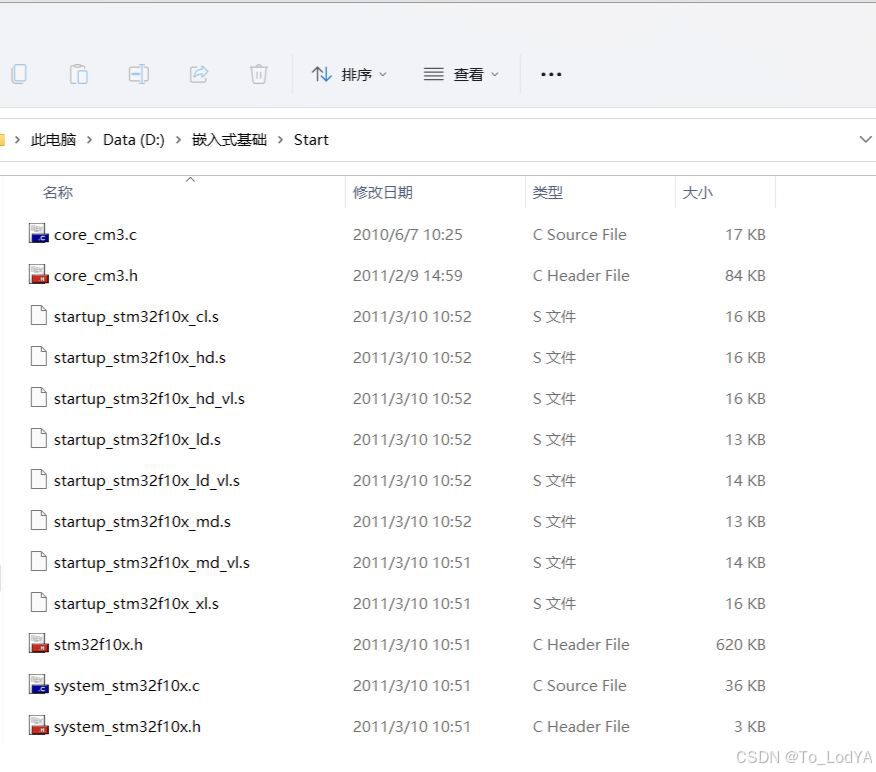Select file name stm32f10x.h
876x772 pixels.
[x=98, y=645]
